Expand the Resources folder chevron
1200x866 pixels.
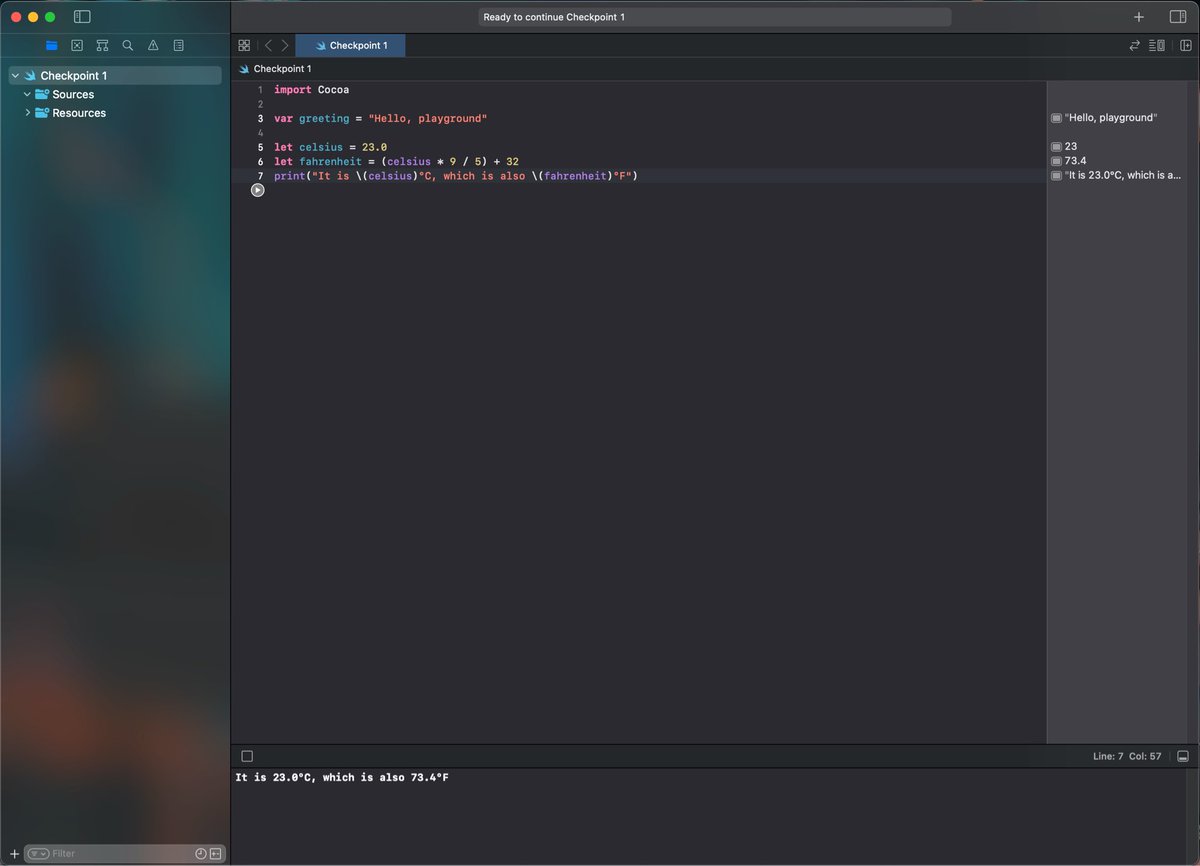(x=27, y=113)
